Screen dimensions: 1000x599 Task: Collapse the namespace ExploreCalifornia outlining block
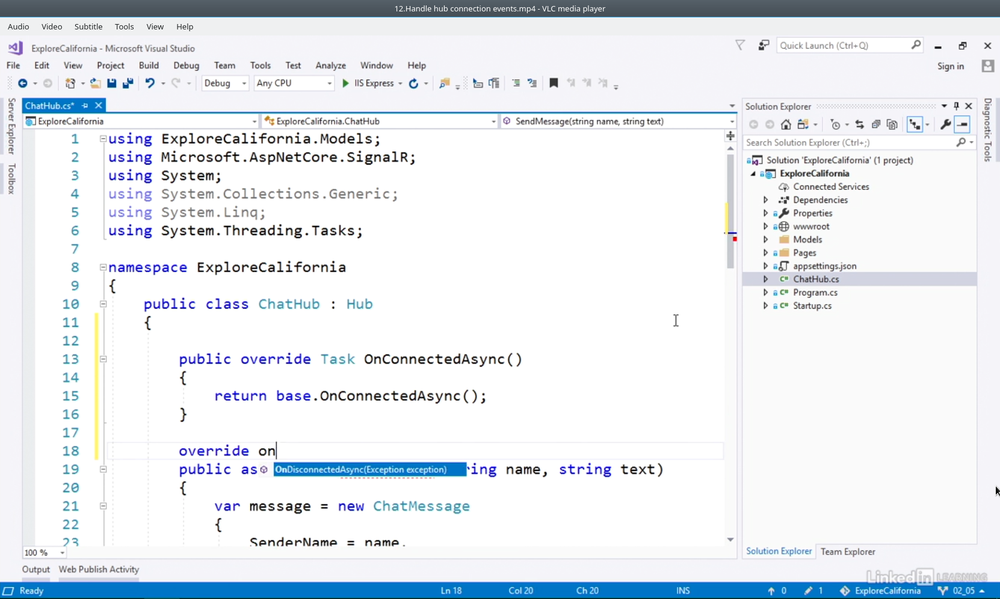click(103, 267)
